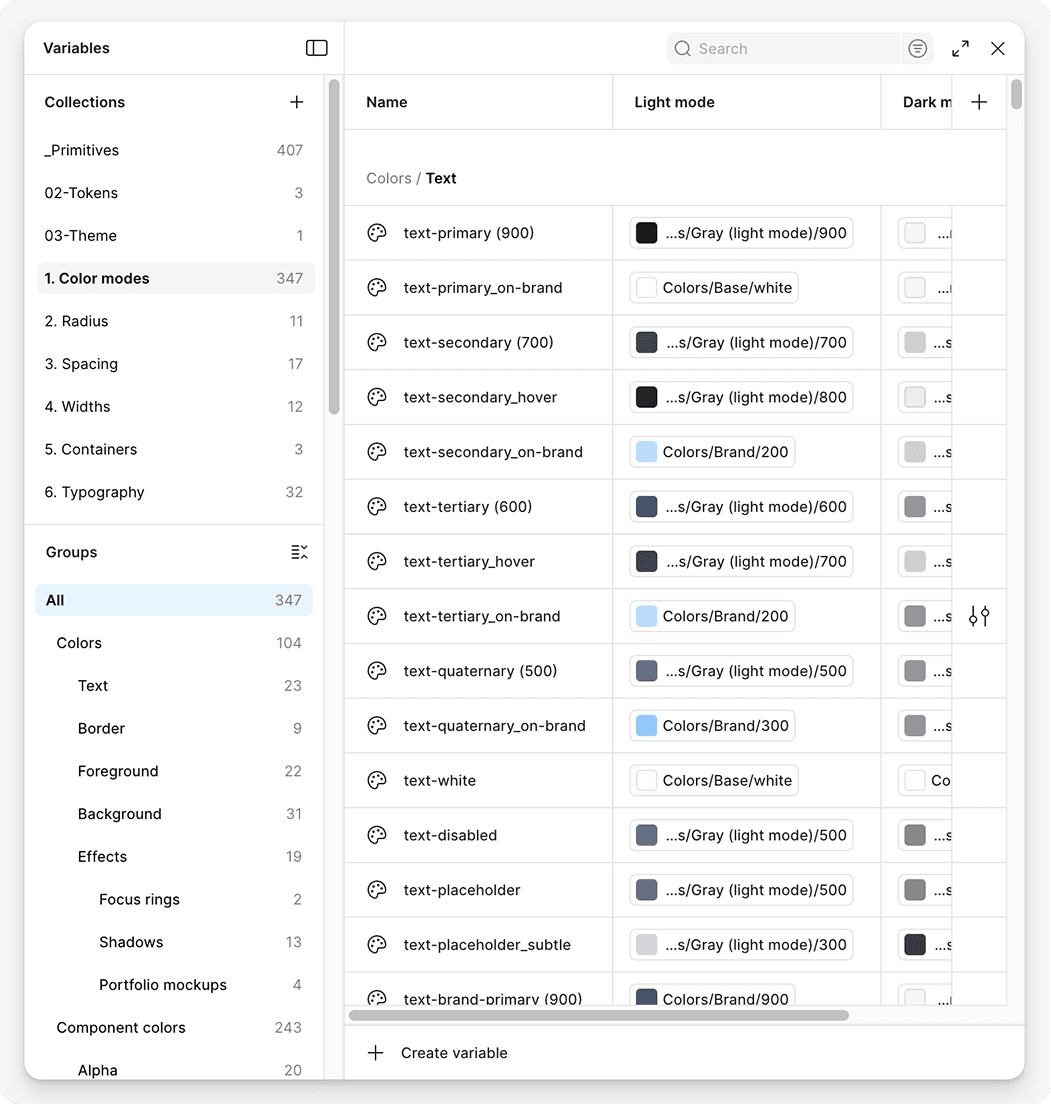Click the light mode swatch for text-quaternary_on-brand
Screen dimensions: 1051x1104
click(647, 726)
